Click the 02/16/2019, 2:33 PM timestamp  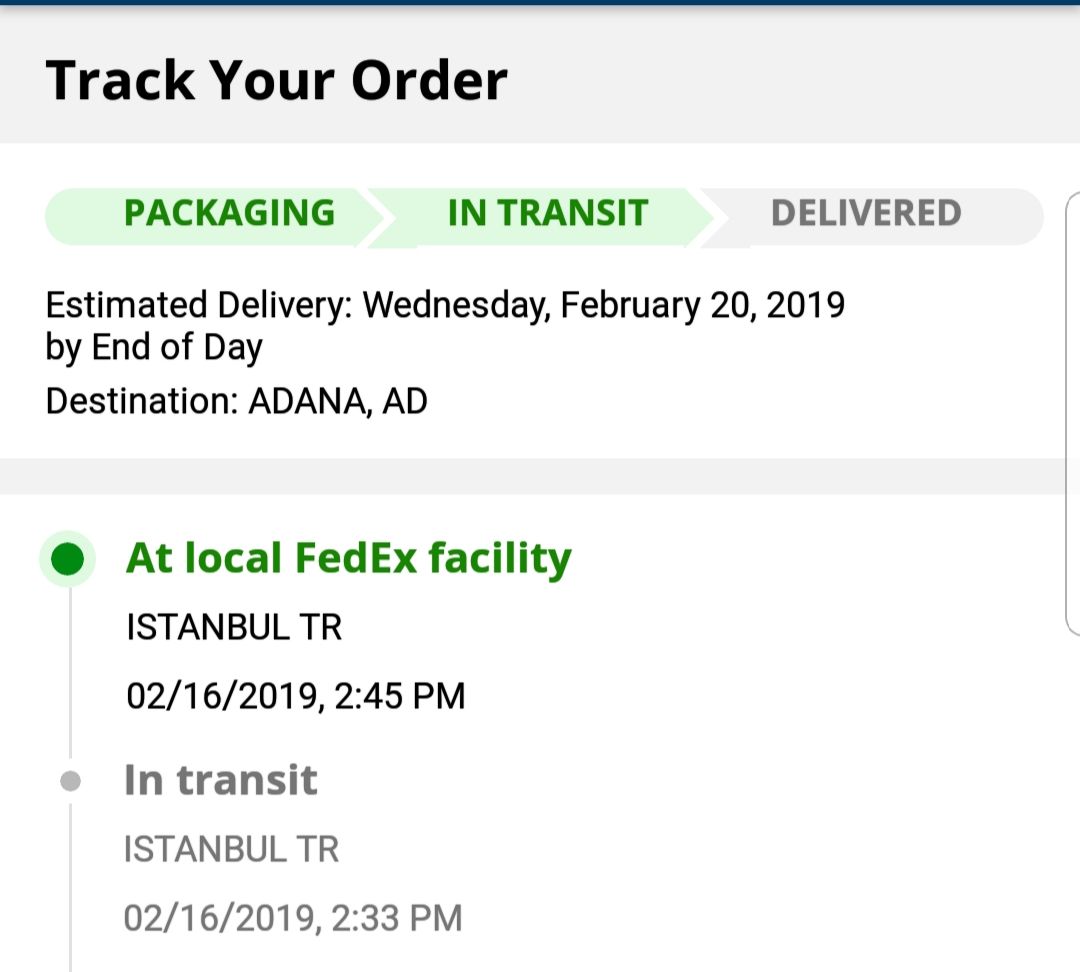[x=293, y=918]
